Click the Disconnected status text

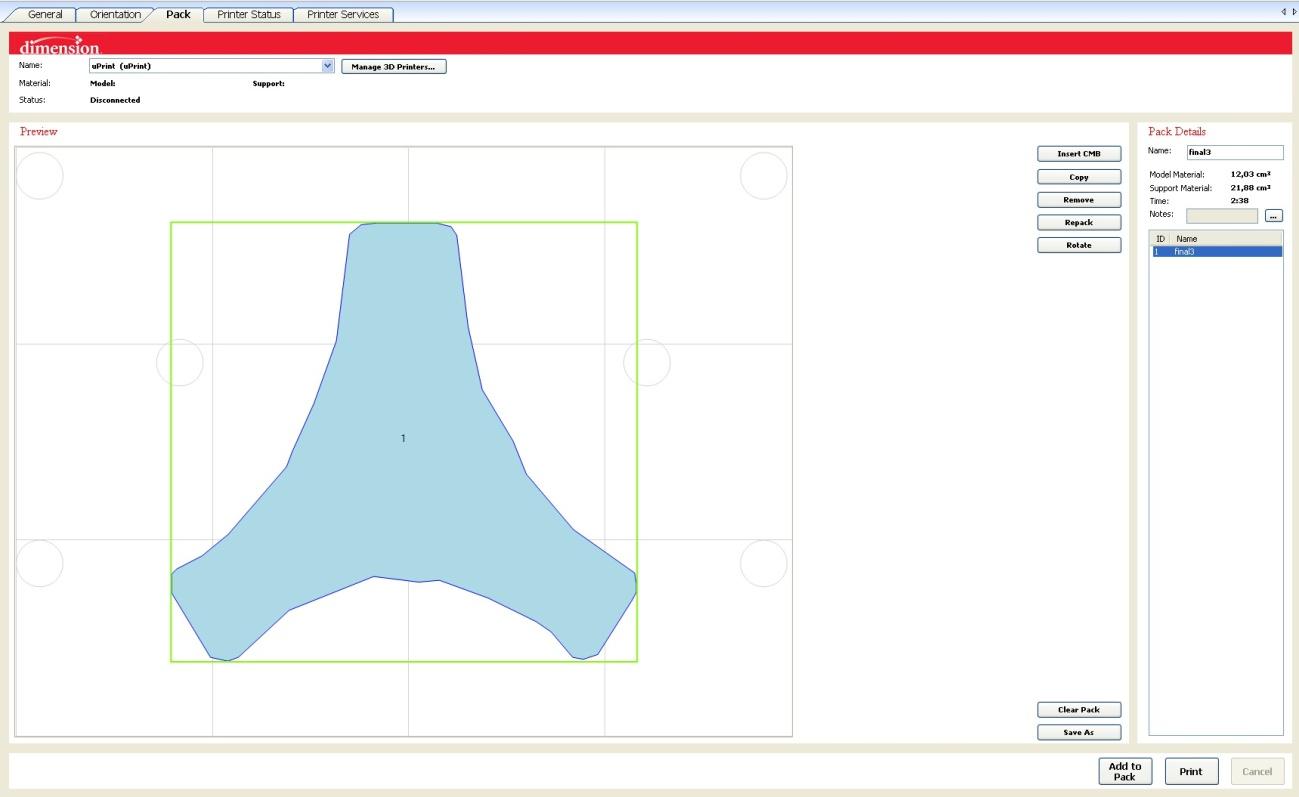[x=115, y=100]
